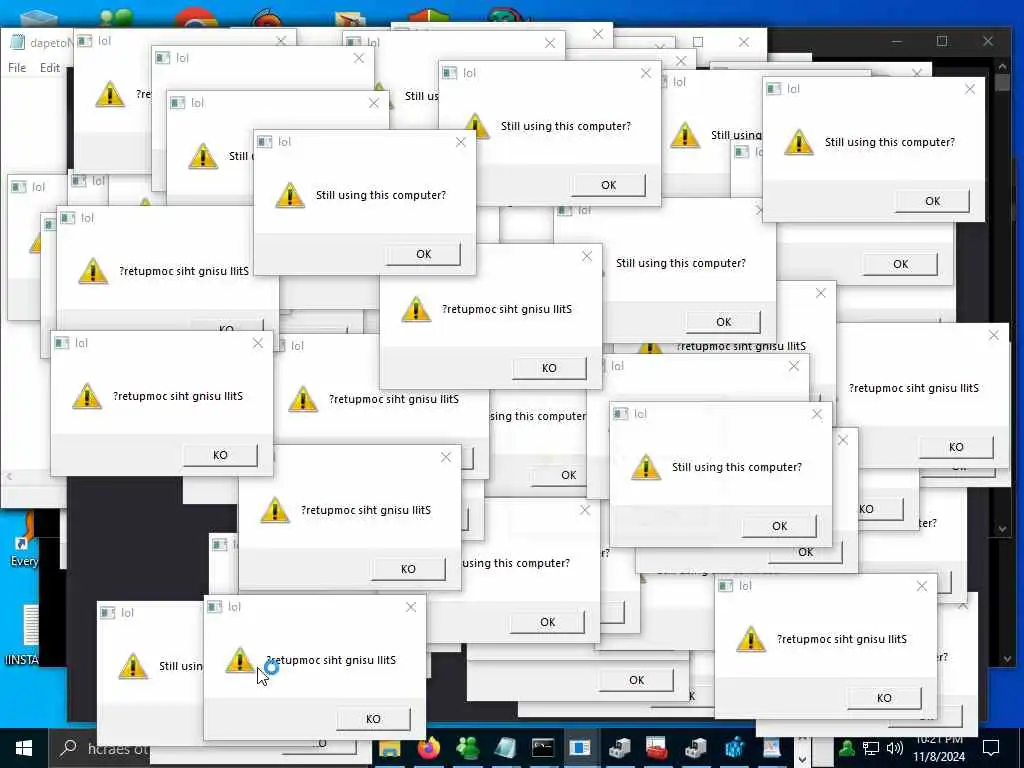
Task: Open the paint-style icon before tray chevron
Action: tap(772, 748)
